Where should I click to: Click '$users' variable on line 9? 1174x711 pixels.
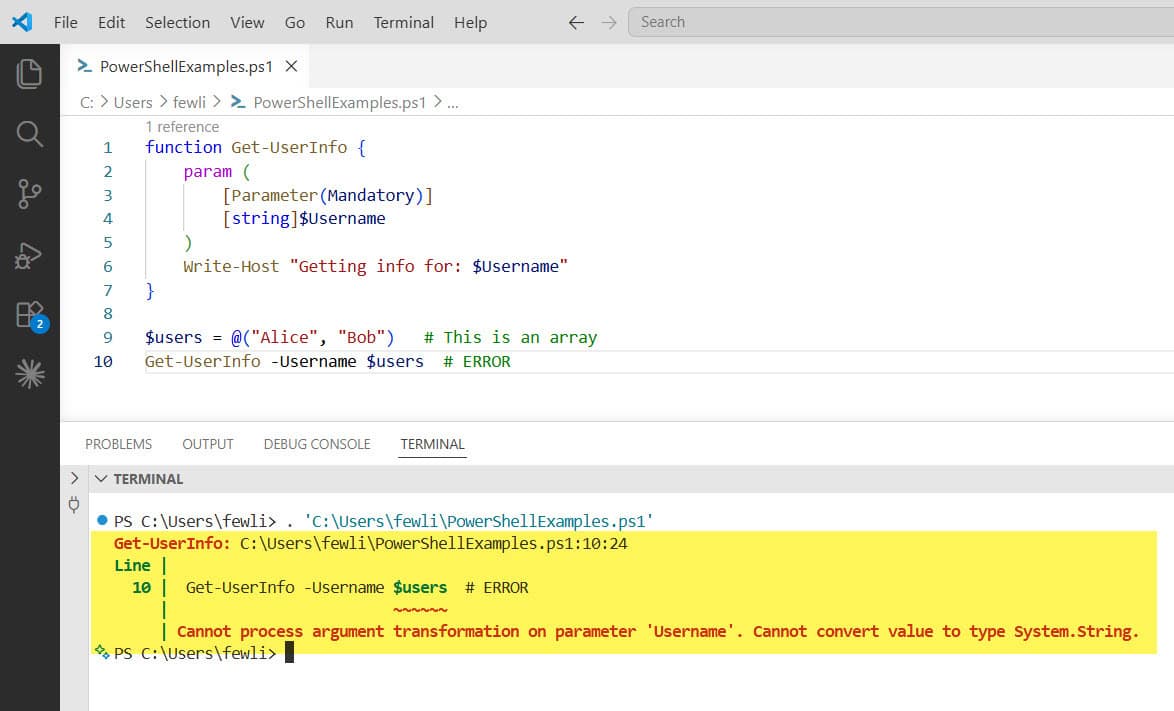(x=174, y=338)
